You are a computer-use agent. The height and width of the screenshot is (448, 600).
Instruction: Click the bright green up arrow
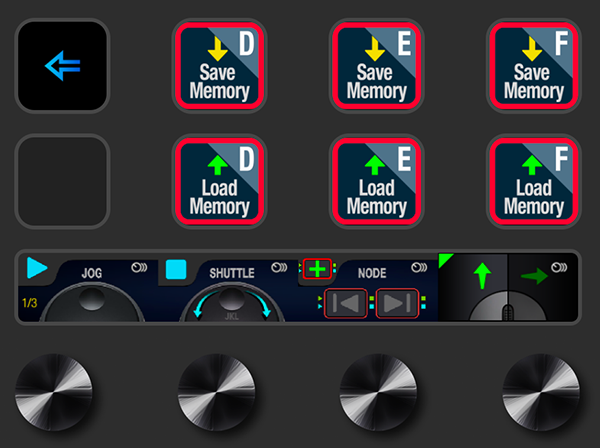tap(482, 275)
